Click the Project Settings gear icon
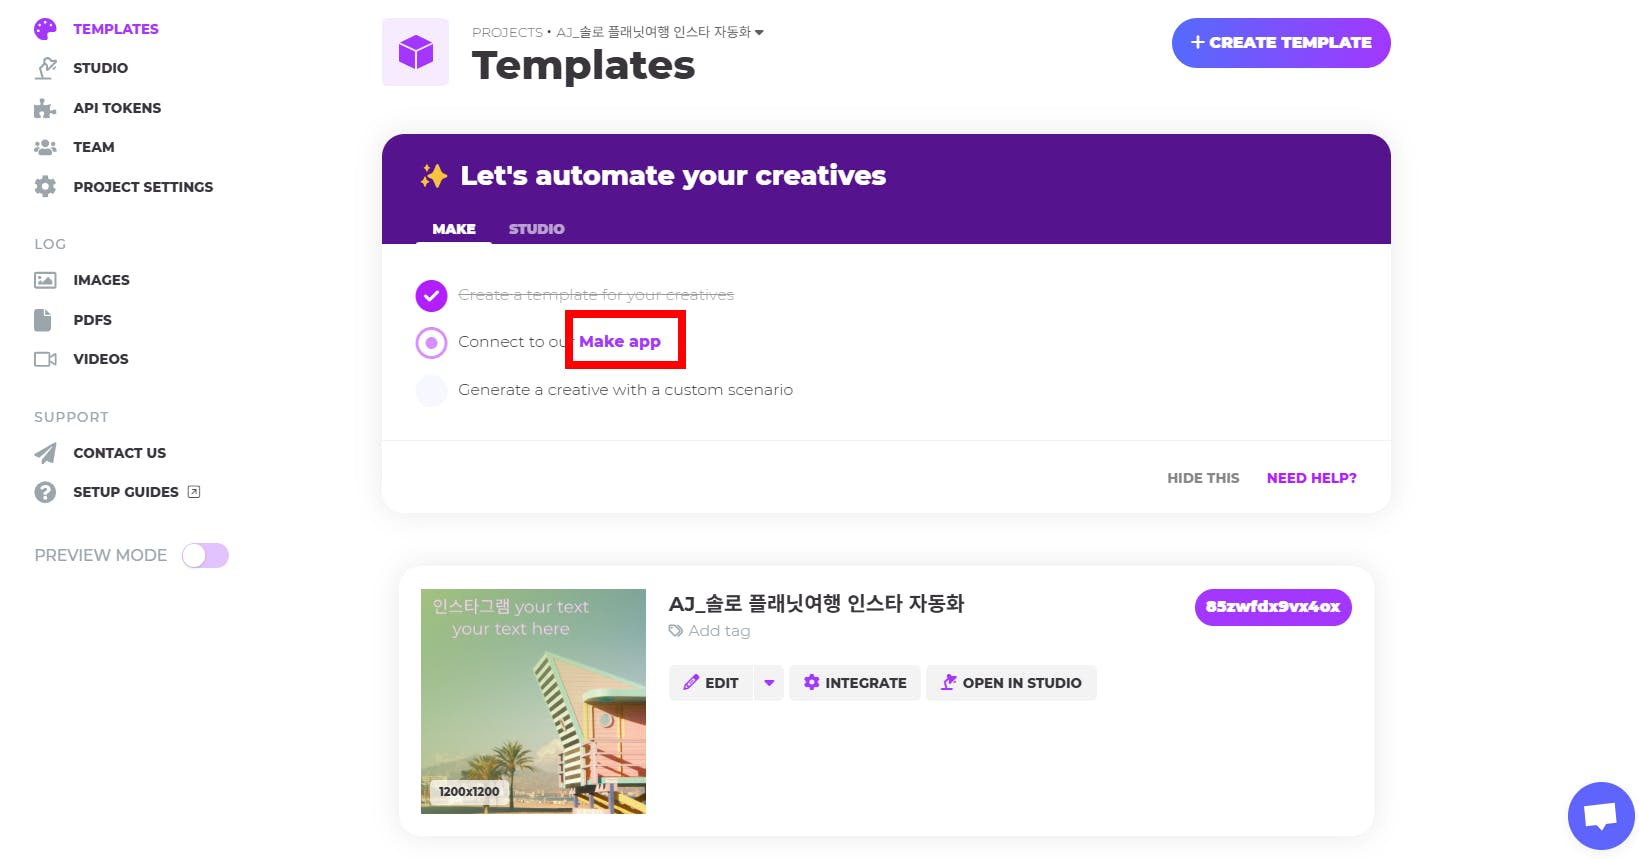 pyautogui.click(x=45, y=187)
